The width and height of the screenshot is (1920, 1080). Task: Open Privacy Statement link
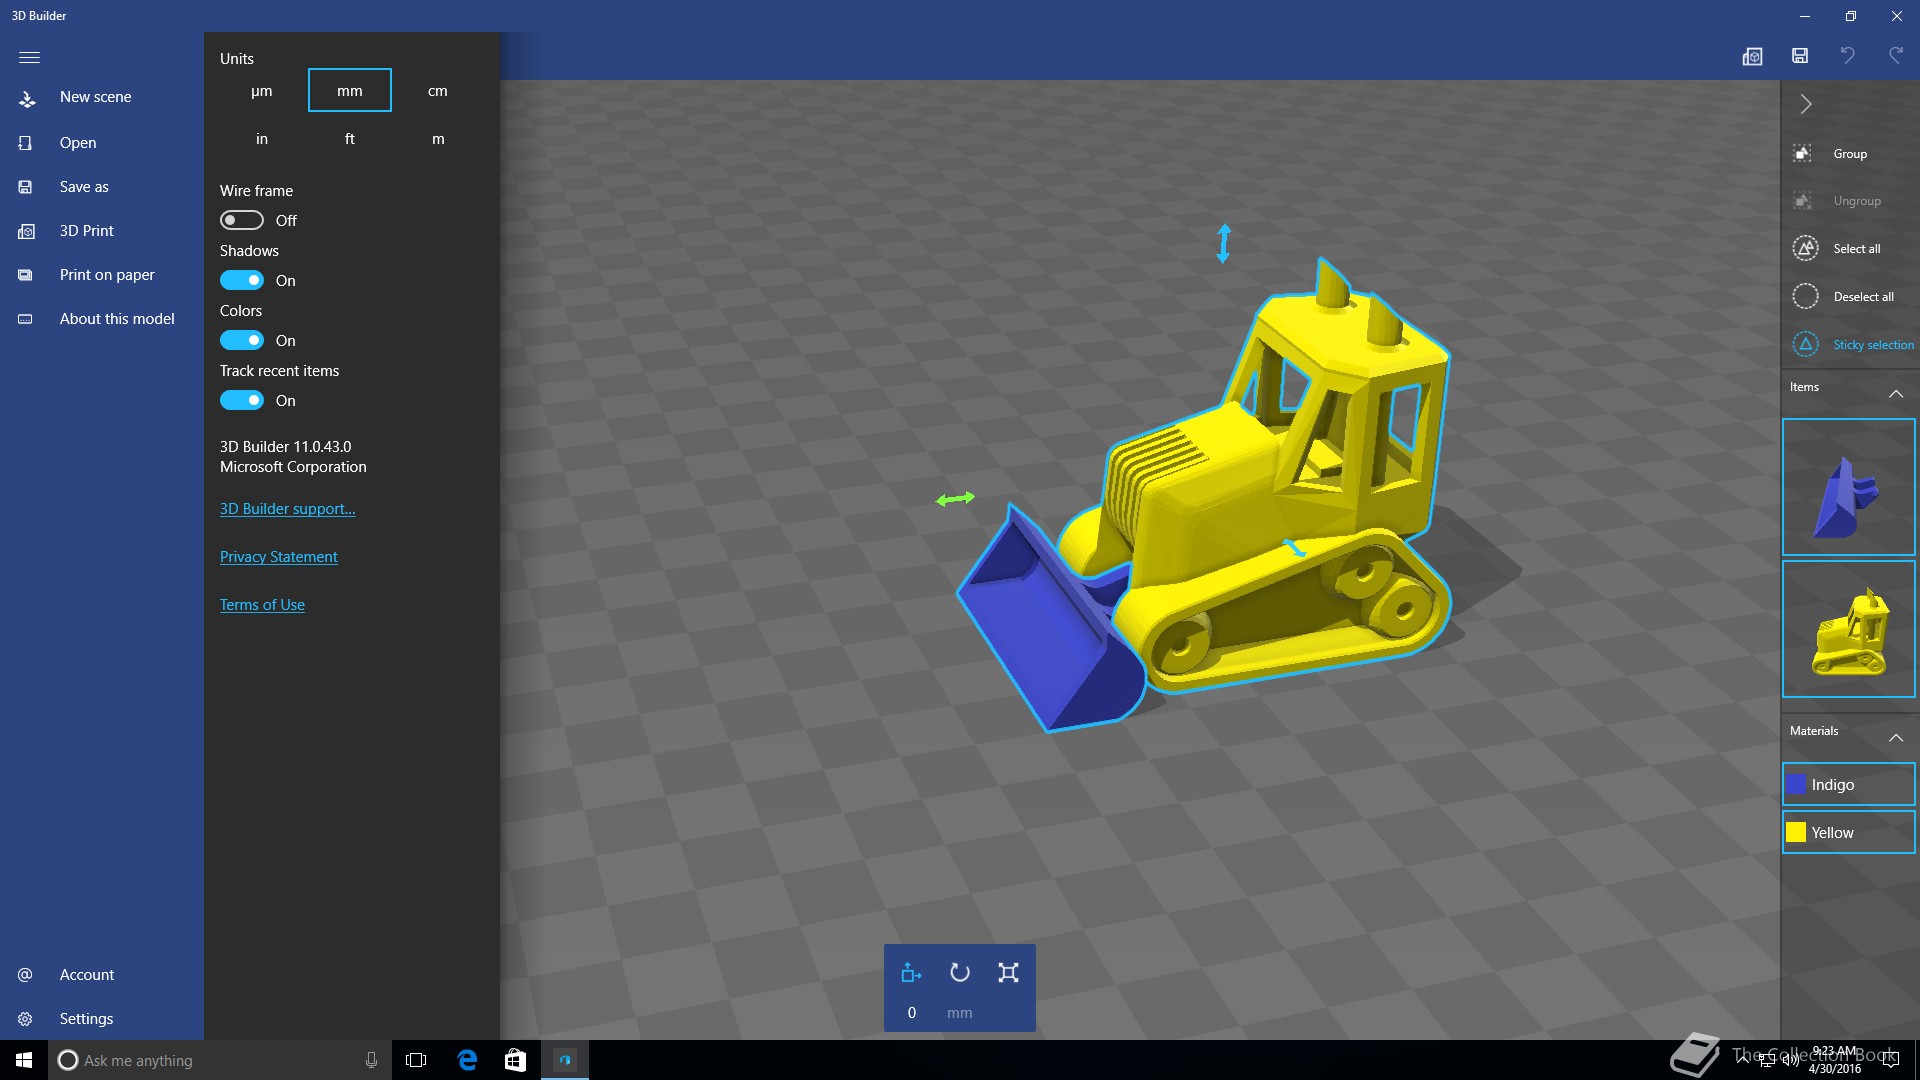[x=279, y=557]
